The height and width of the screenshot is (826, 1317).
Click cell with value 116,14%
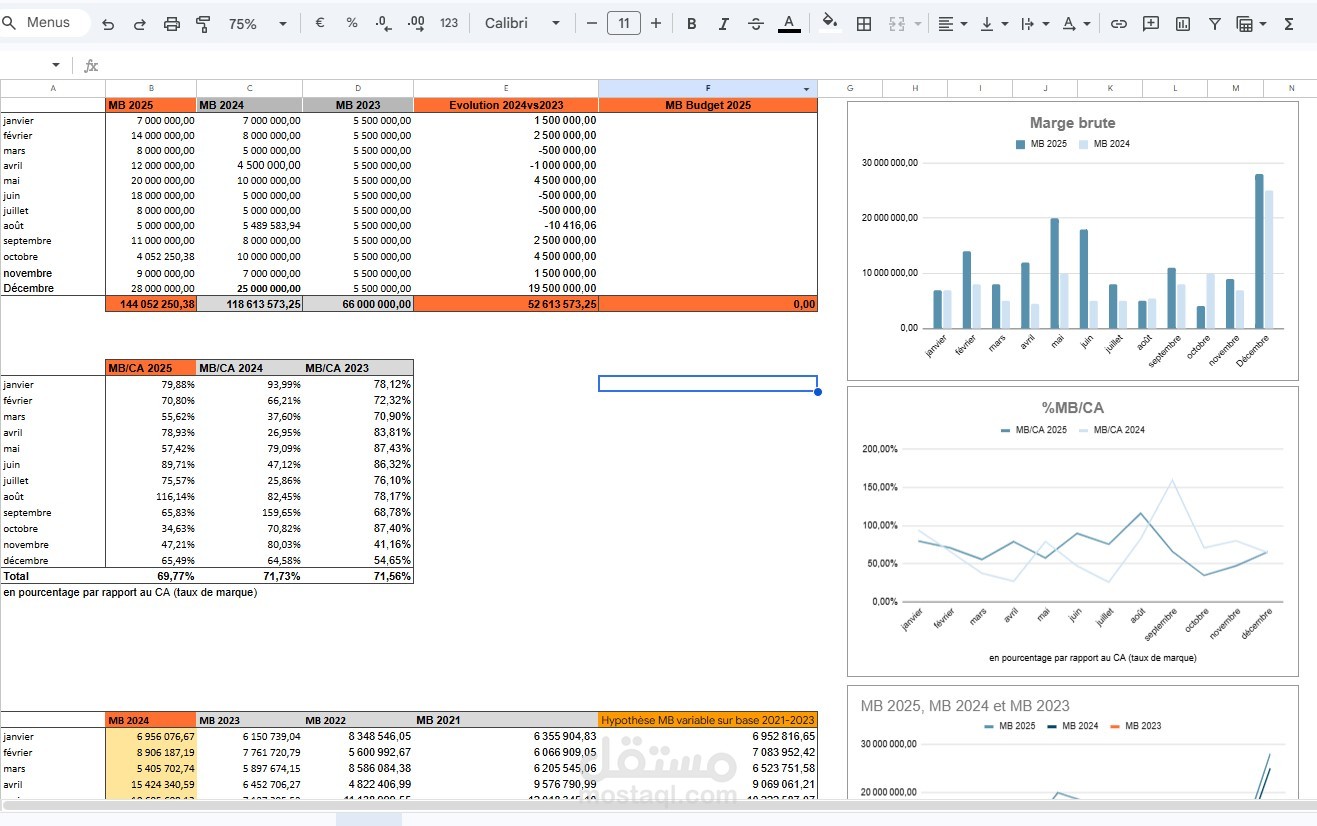click(x=151, y=497)
